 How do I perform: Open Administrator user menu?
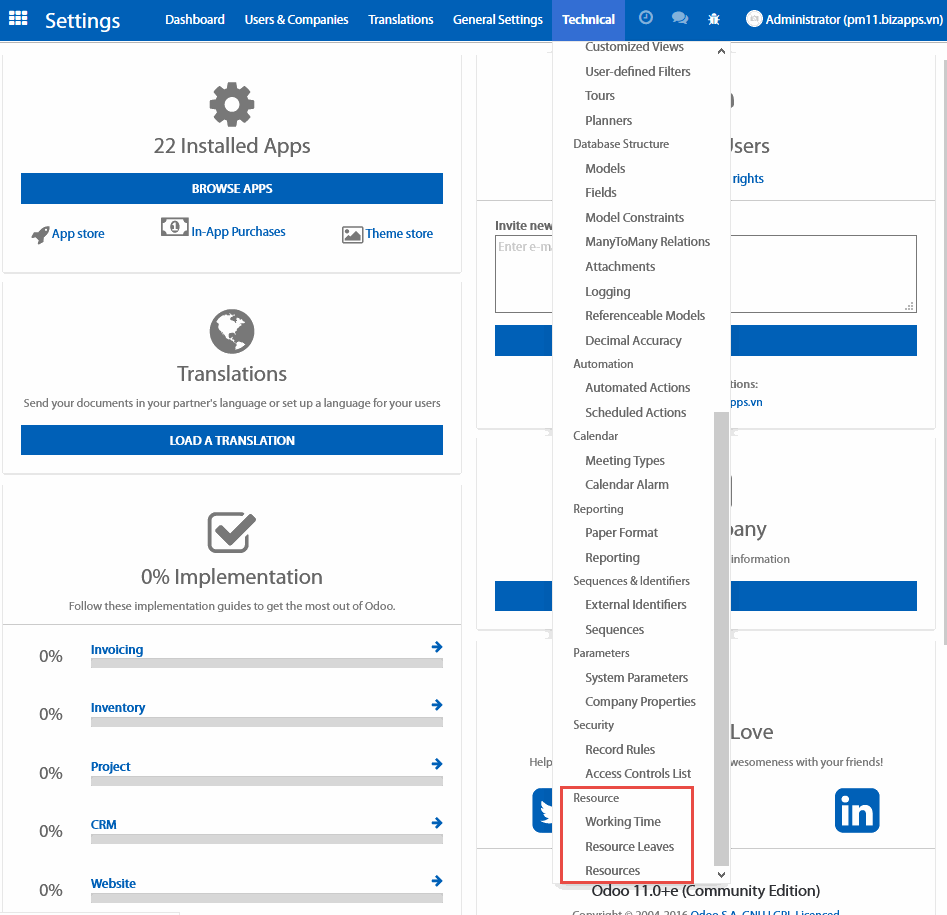click(x=845, y=19)
